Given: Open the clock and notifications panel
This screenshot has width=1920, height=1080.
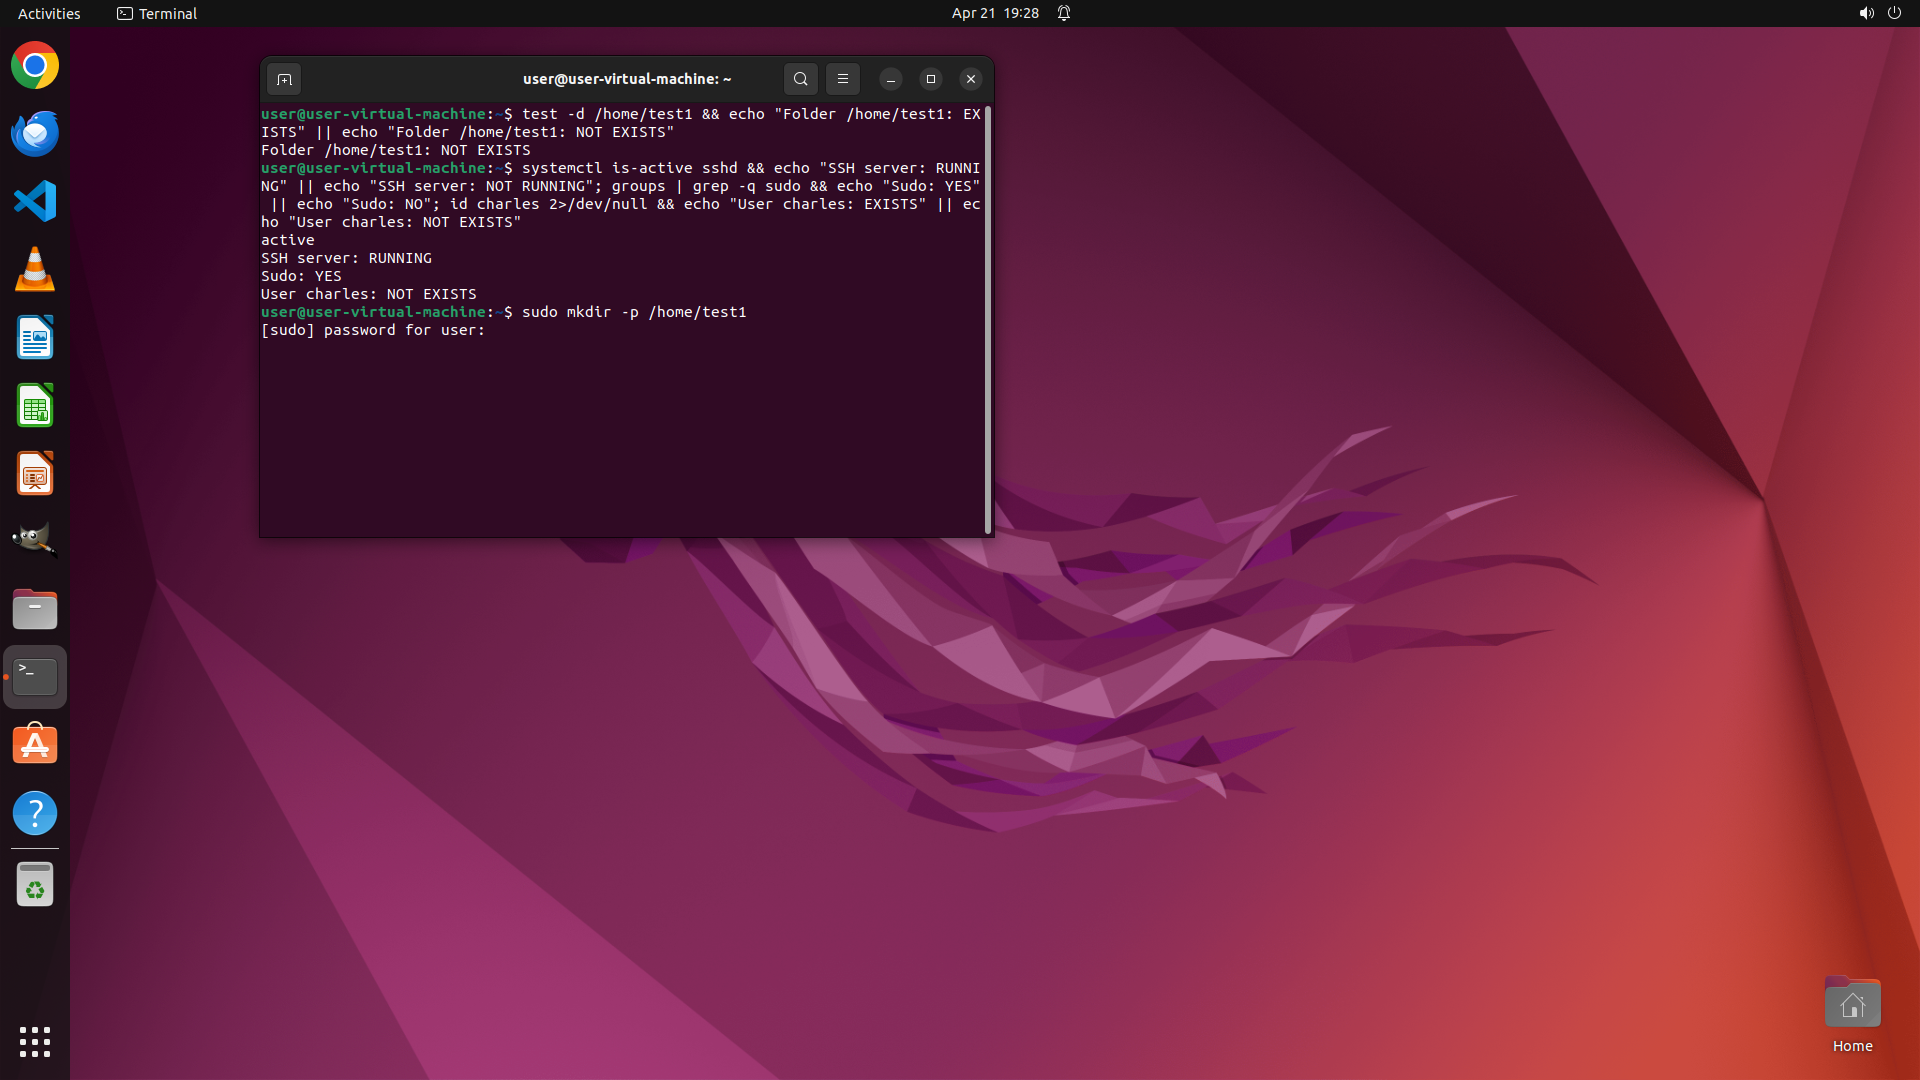Looking at the screenshot, I should 995,13.
